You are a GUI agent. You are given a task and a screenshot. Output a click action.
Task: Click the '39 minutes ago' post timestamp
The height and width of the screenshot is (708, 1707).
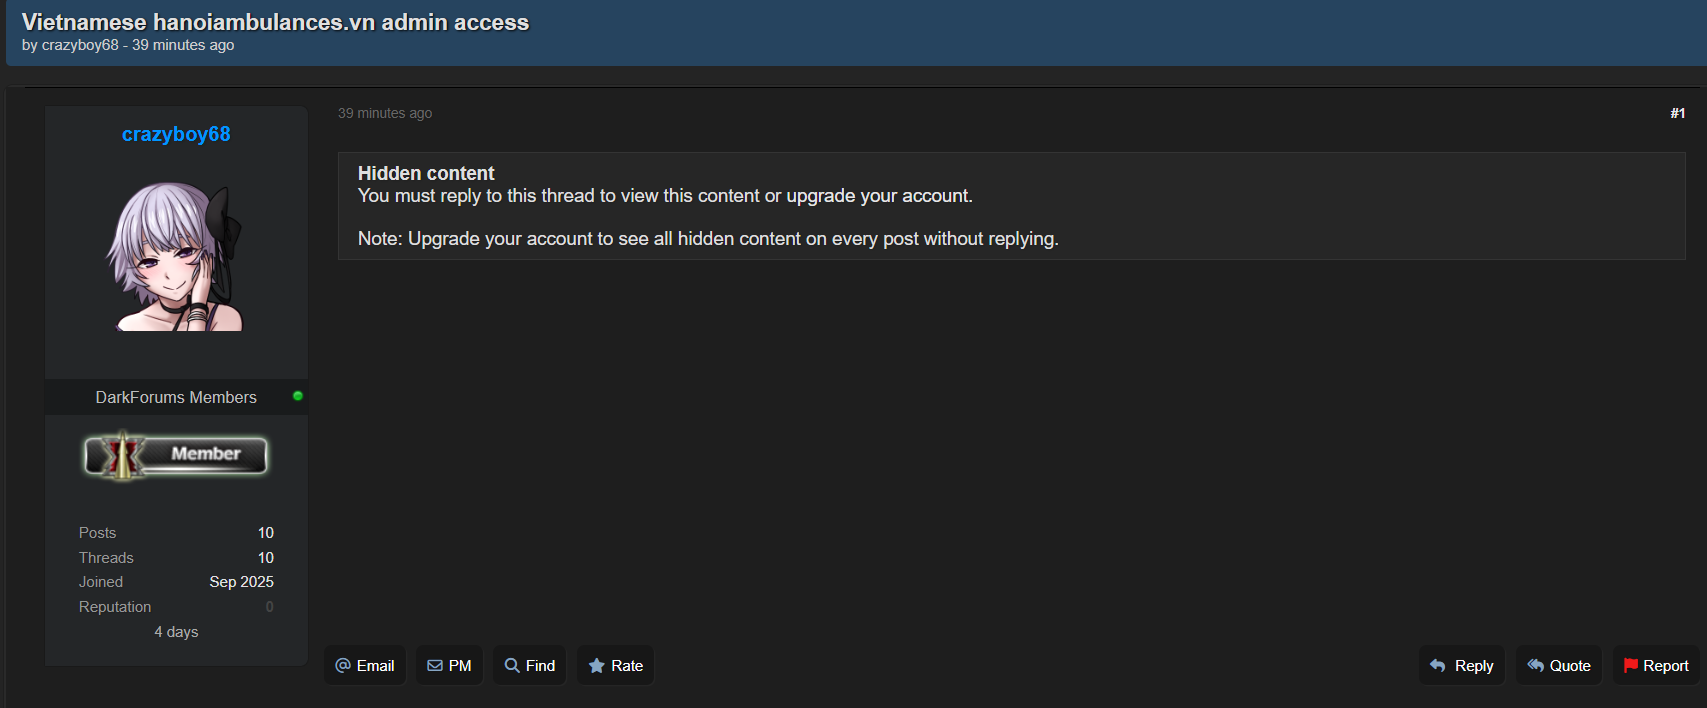pos(385,113)
